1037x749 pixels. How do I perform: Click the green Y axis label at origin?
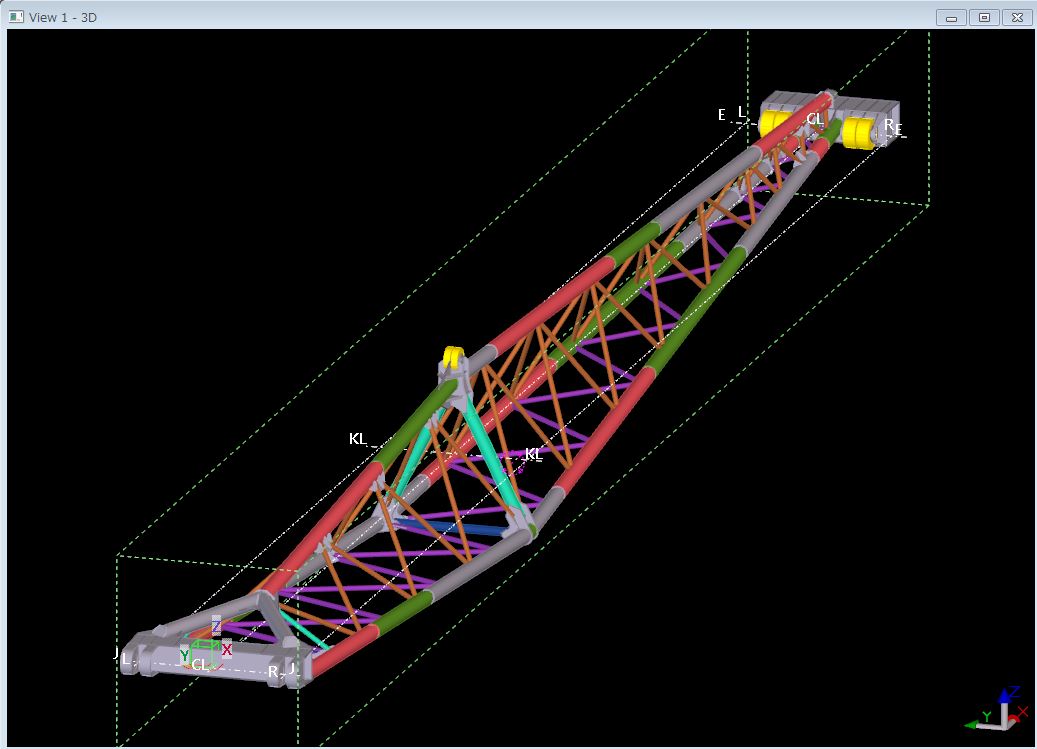coord(185,655)
